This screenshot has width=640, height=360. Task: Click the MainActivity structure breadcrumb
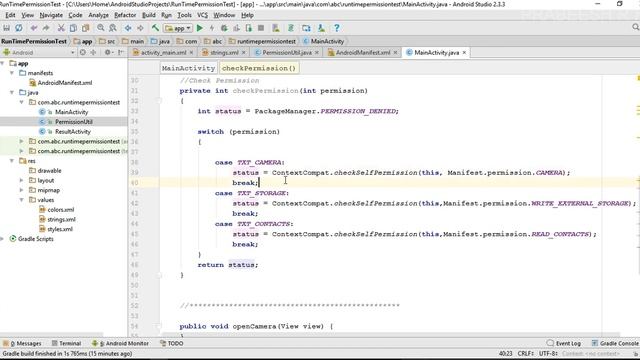coord(188,68)
